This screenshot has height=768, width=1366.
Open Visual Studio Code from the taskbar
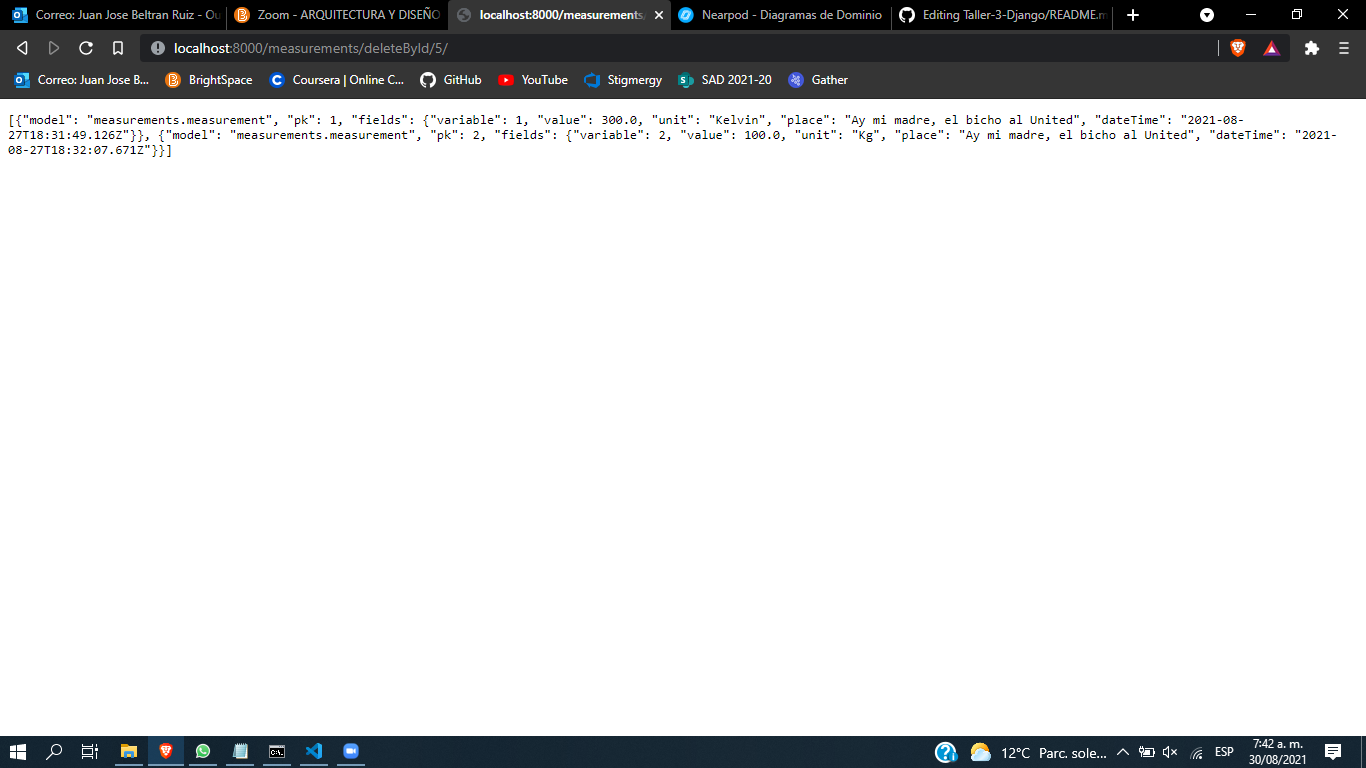point(314,751)
